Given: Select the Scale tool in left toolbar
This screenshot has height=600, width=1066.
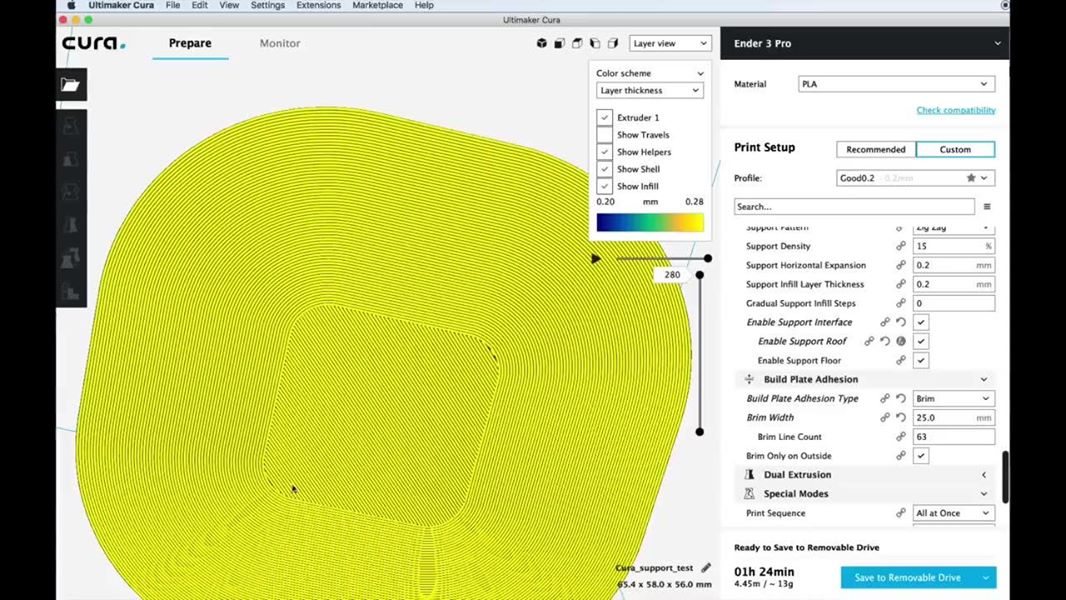Looking at the screenshot, I should tap(71, 160).
